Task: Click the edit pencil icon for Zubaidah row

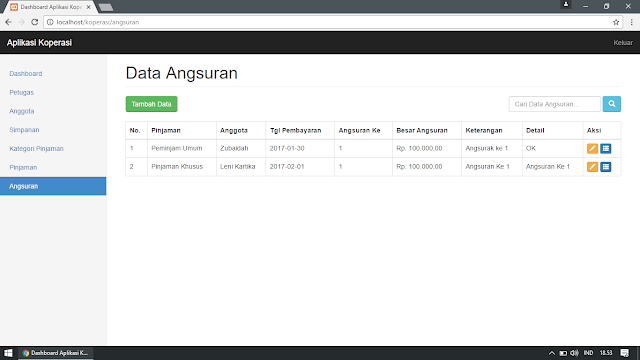Action: pyautogui.click(x=592, y=149)
